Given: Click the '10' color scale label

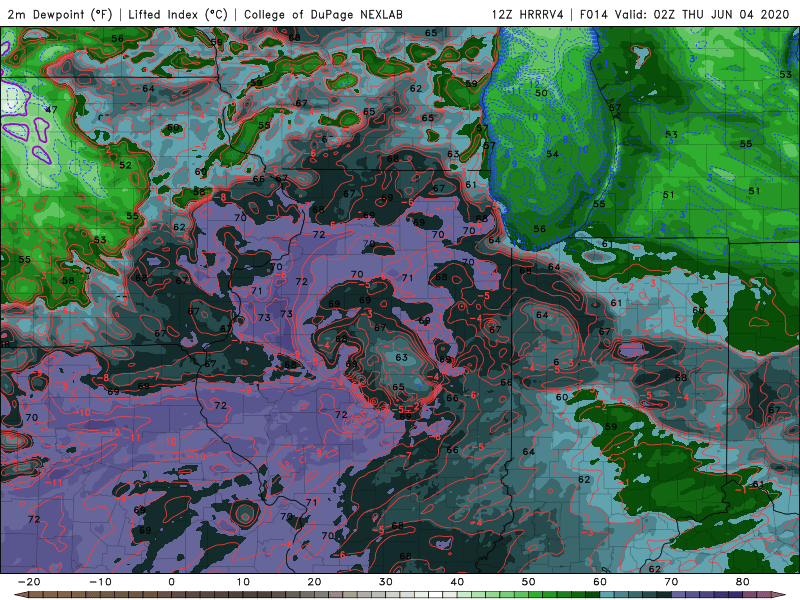Looking at the screenshot, I should pos(243,582).
